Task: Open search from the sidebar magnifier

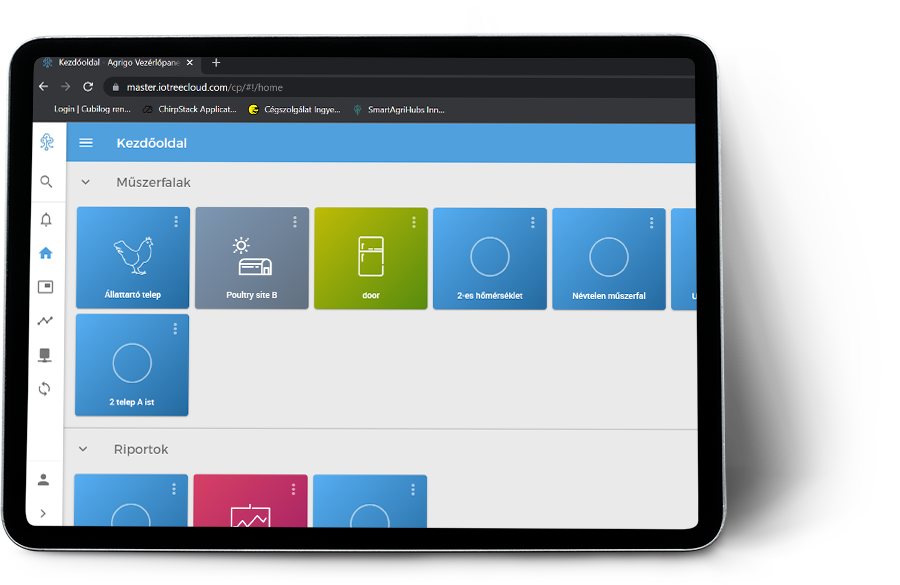Action: pos(46,182)
